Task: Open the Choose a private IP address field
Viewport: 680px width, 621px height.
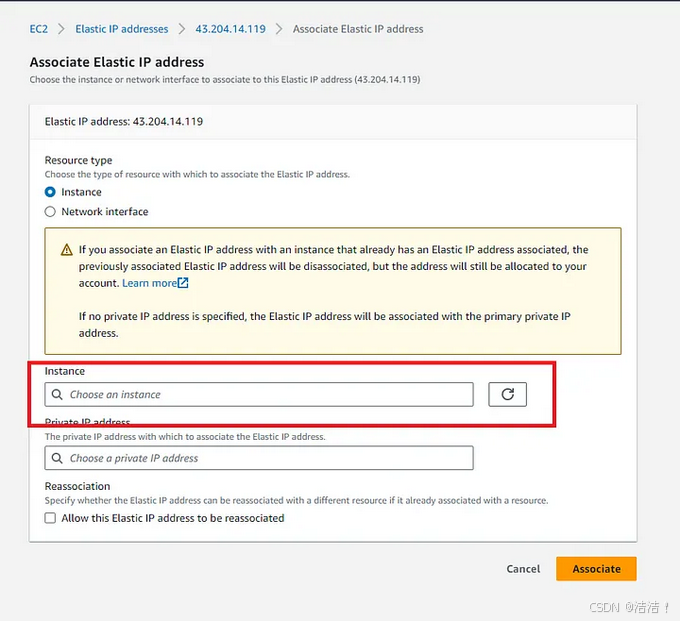Action: pyautogui.click(x=259, y=458)
